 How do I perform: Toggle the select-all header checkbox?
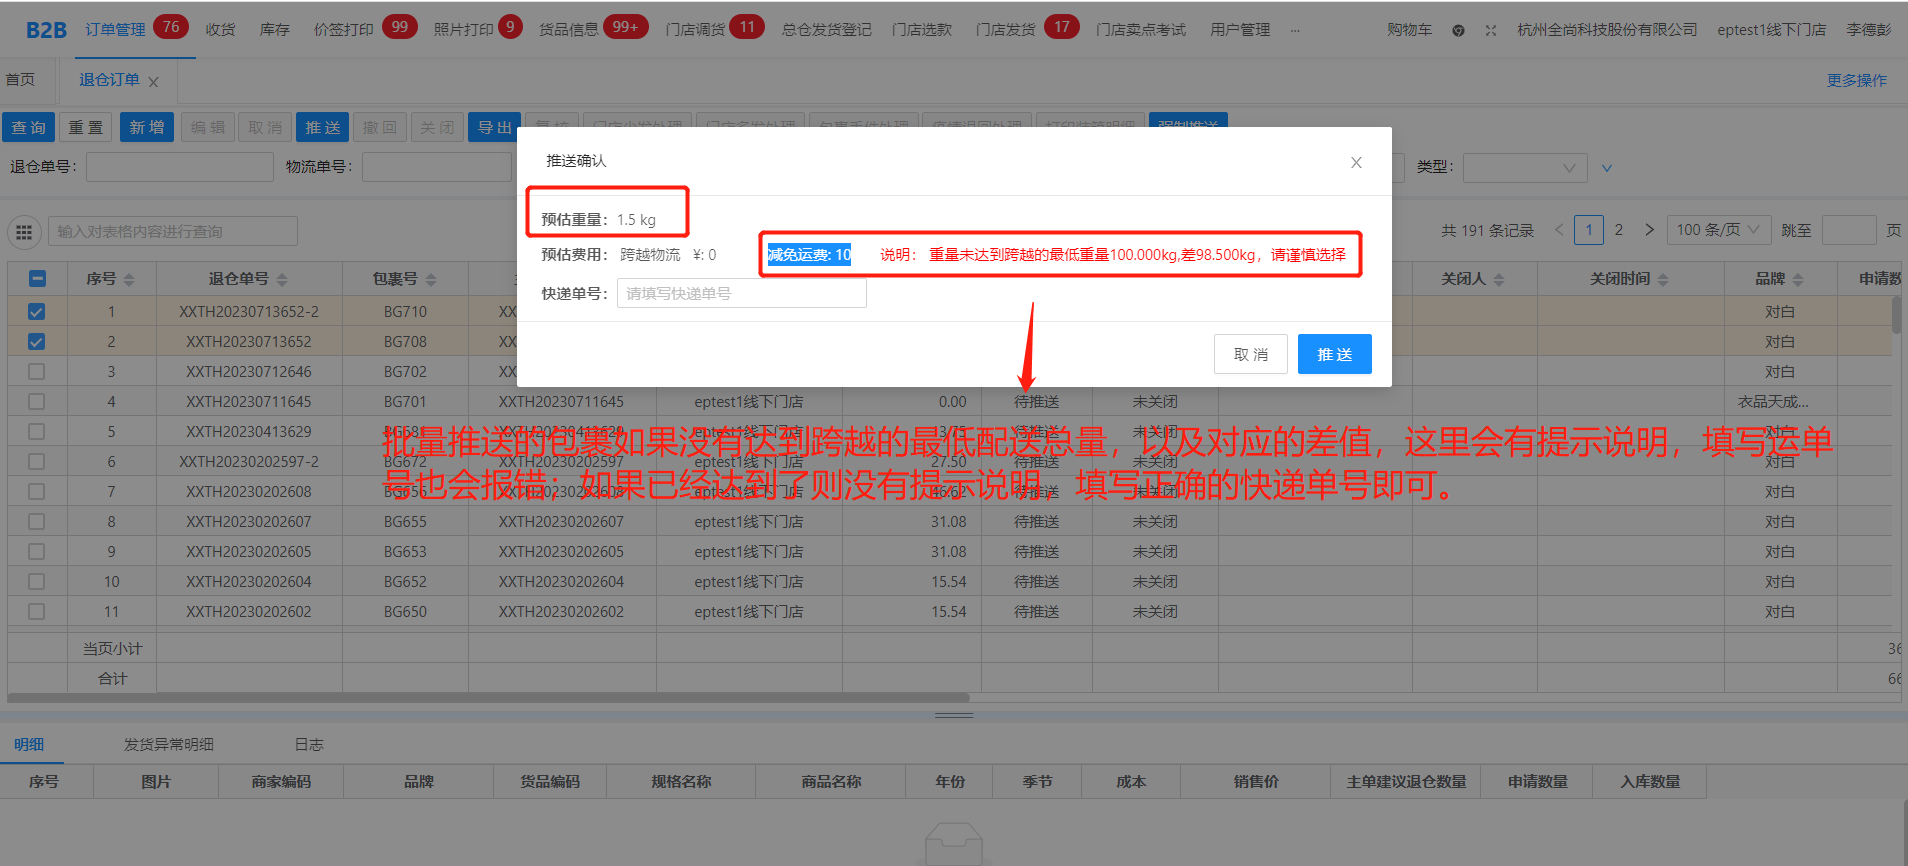pos(37,279)
